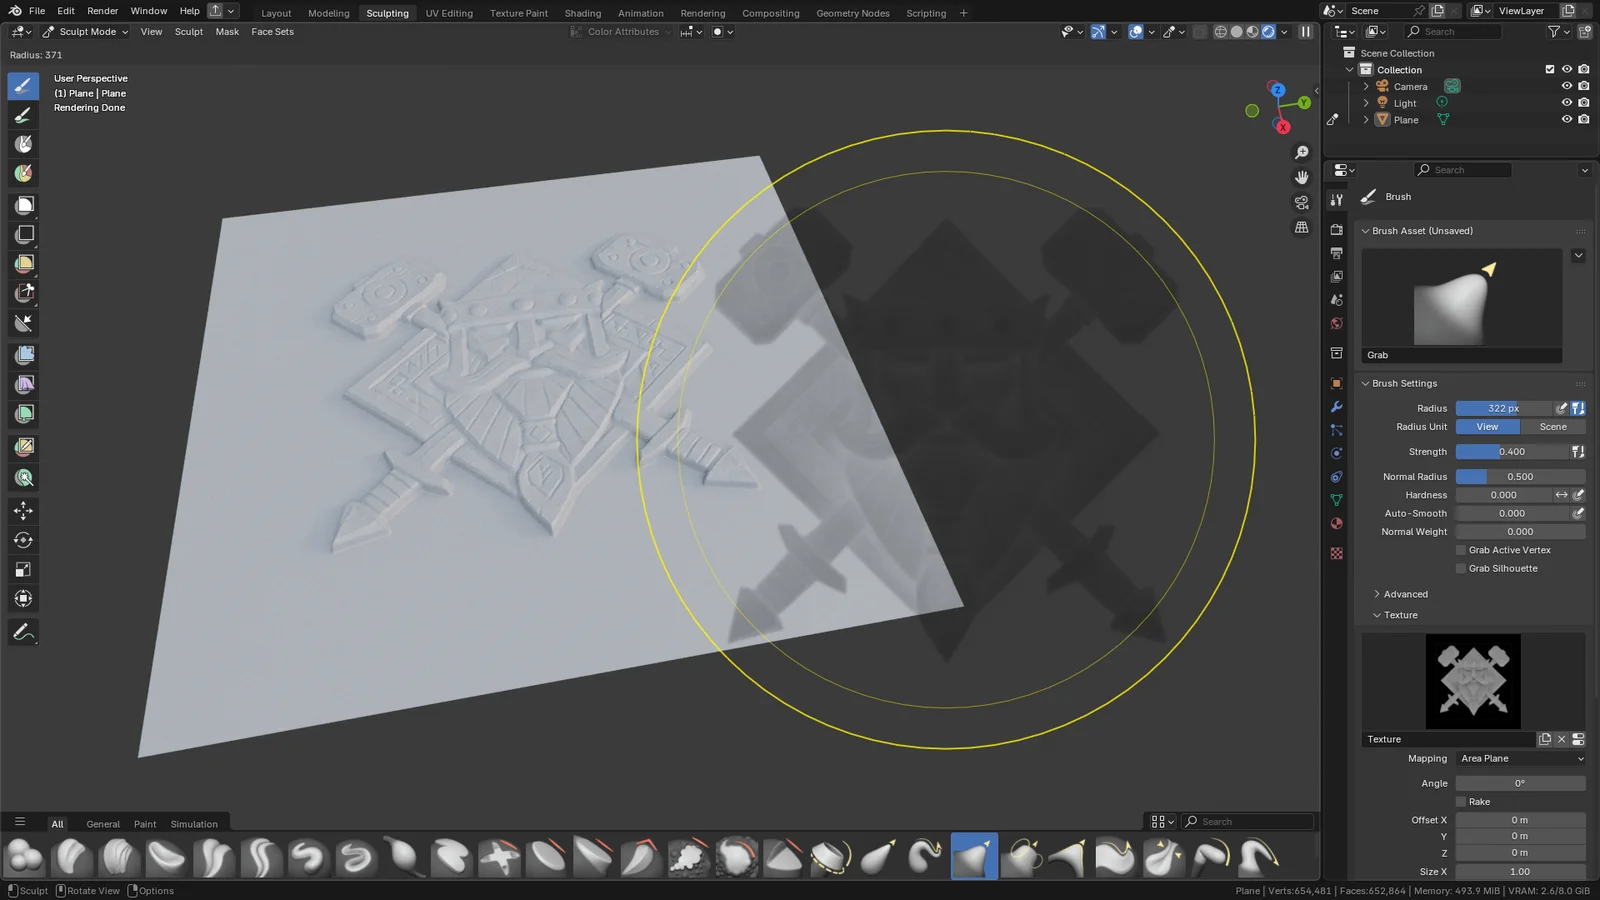Switch to the Texture Paint workspace tab
The width and height of the screenshot is (1600, 900).
click(x=518, y=13)
